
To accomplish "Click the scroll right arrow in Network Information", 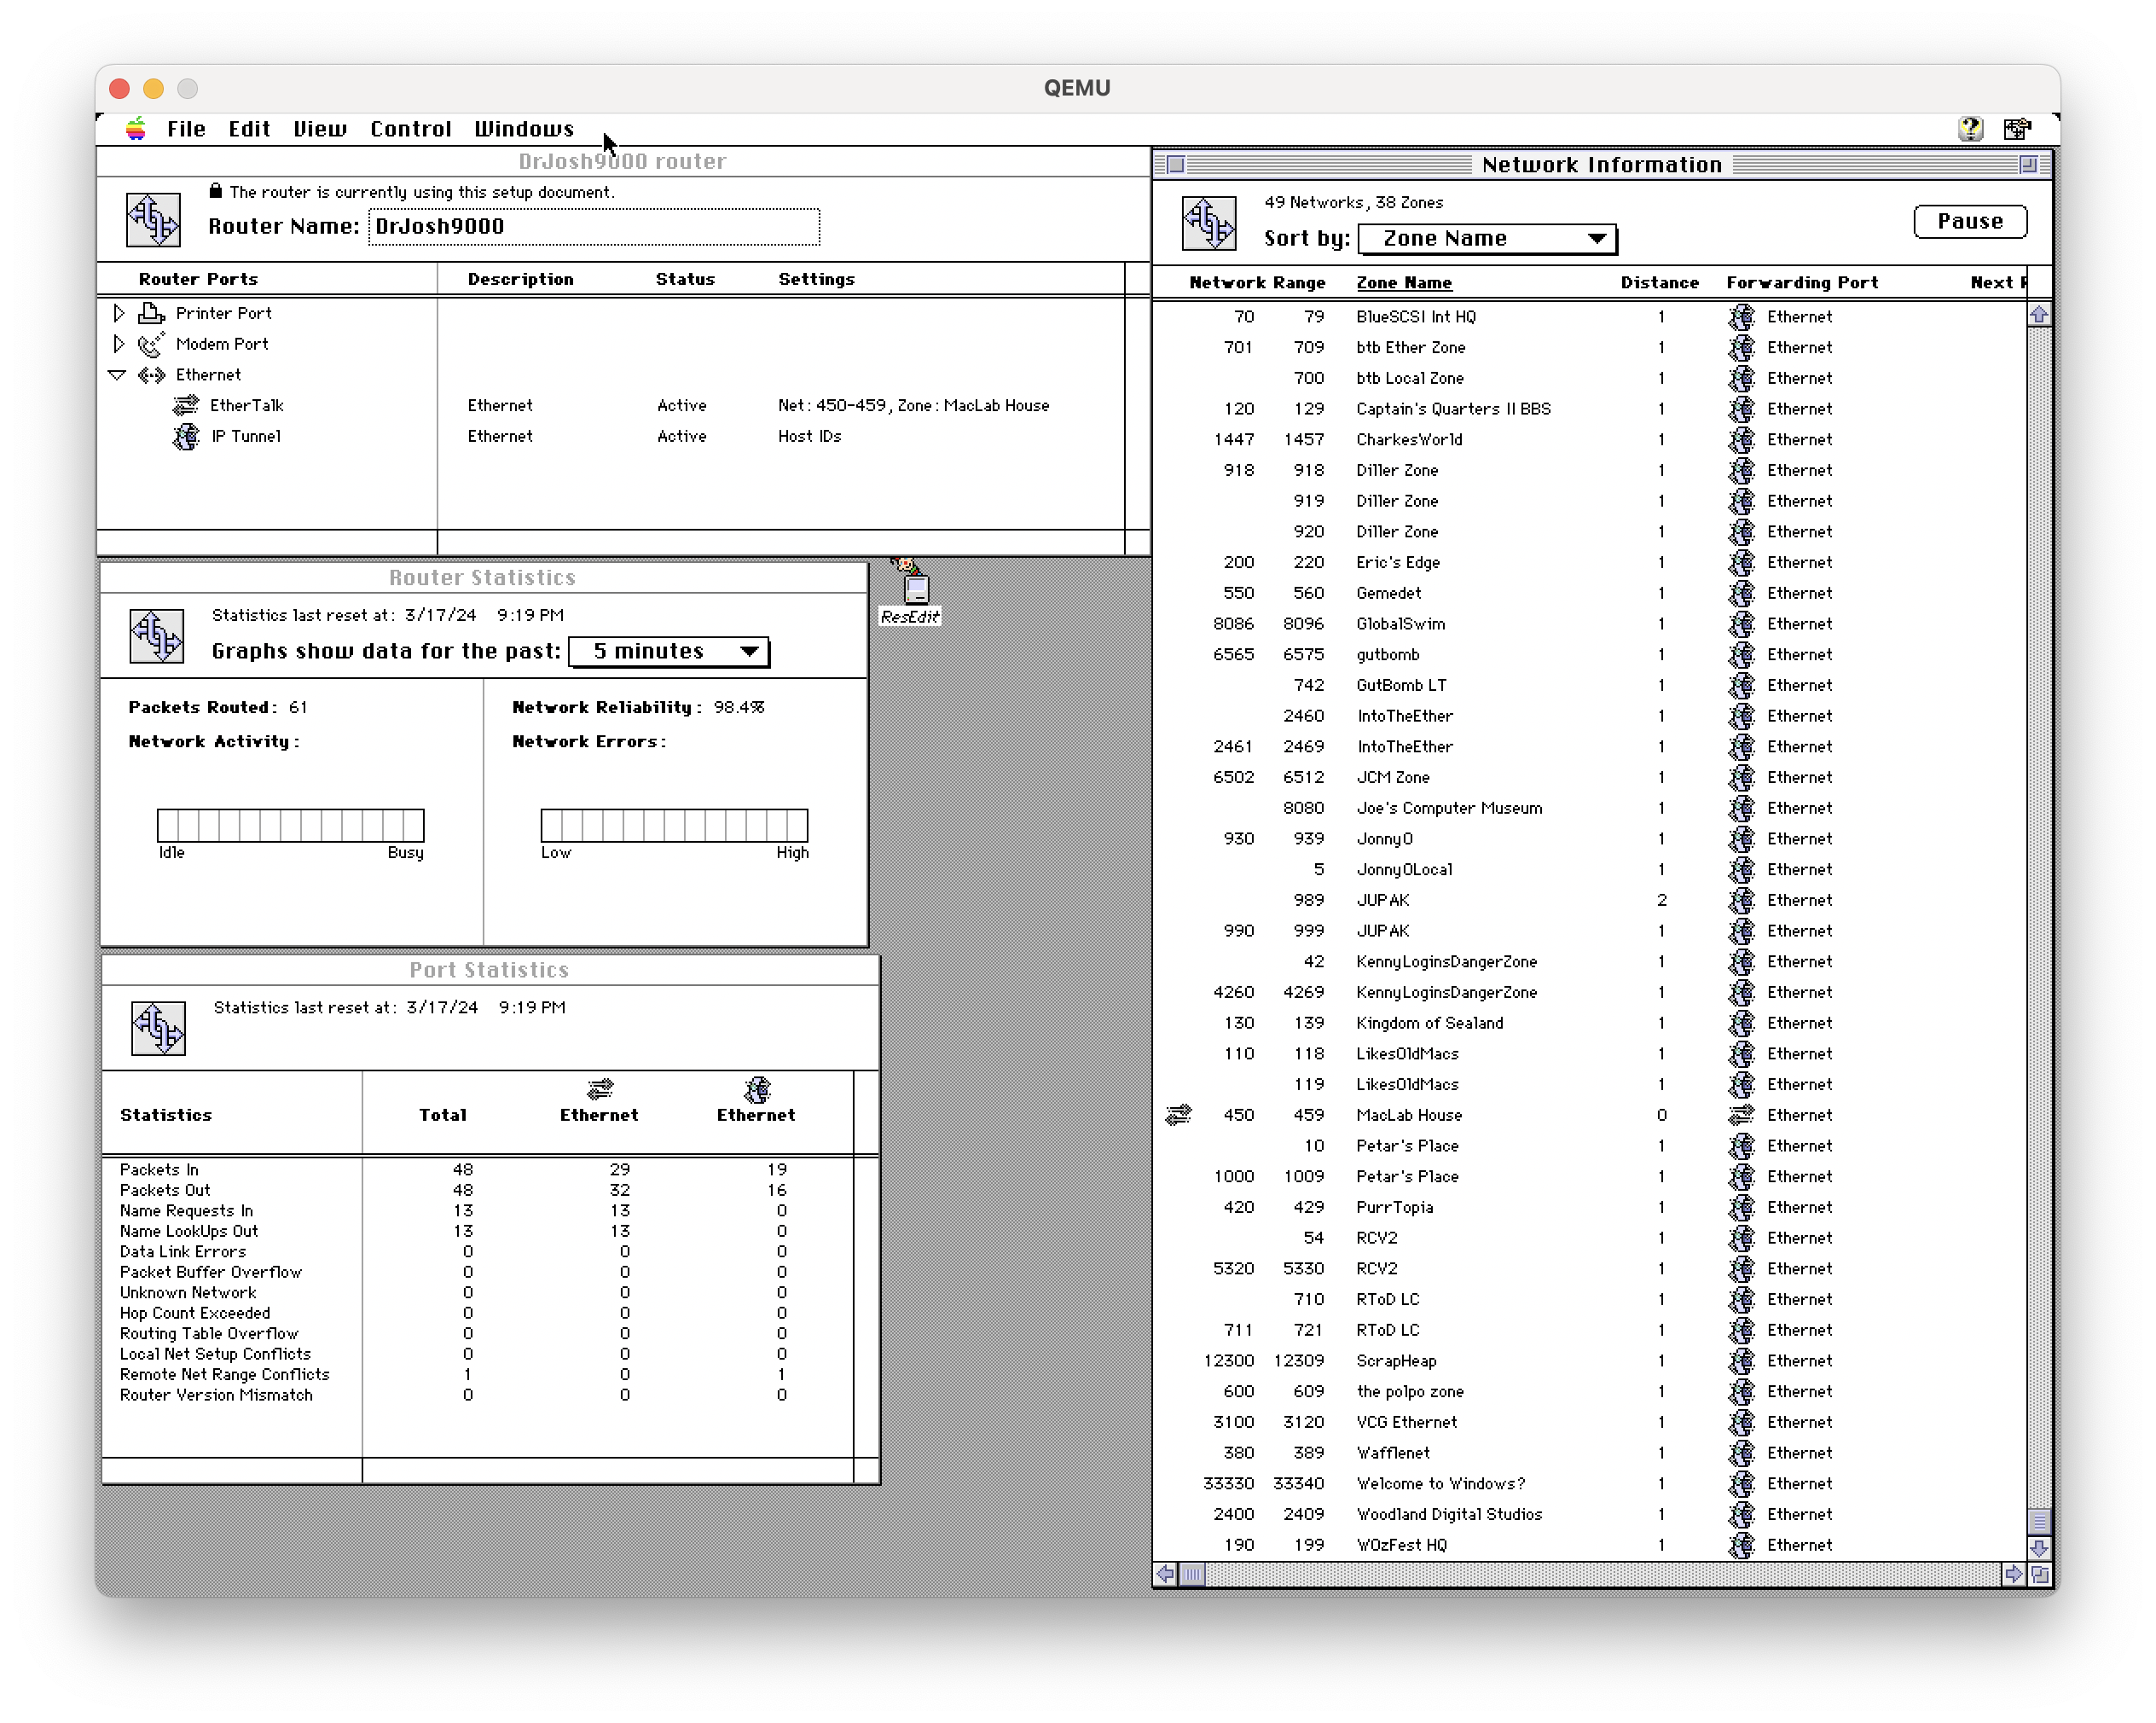I will 2013,1574.
